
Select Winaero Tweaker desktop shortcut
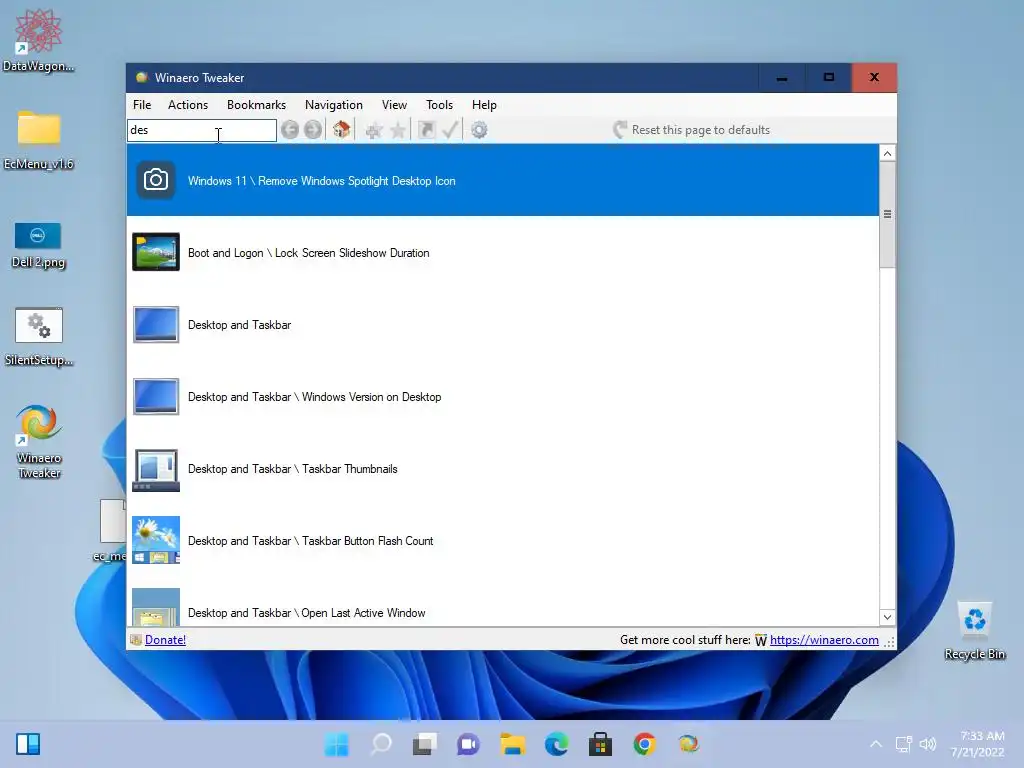[x=39, y=442]
